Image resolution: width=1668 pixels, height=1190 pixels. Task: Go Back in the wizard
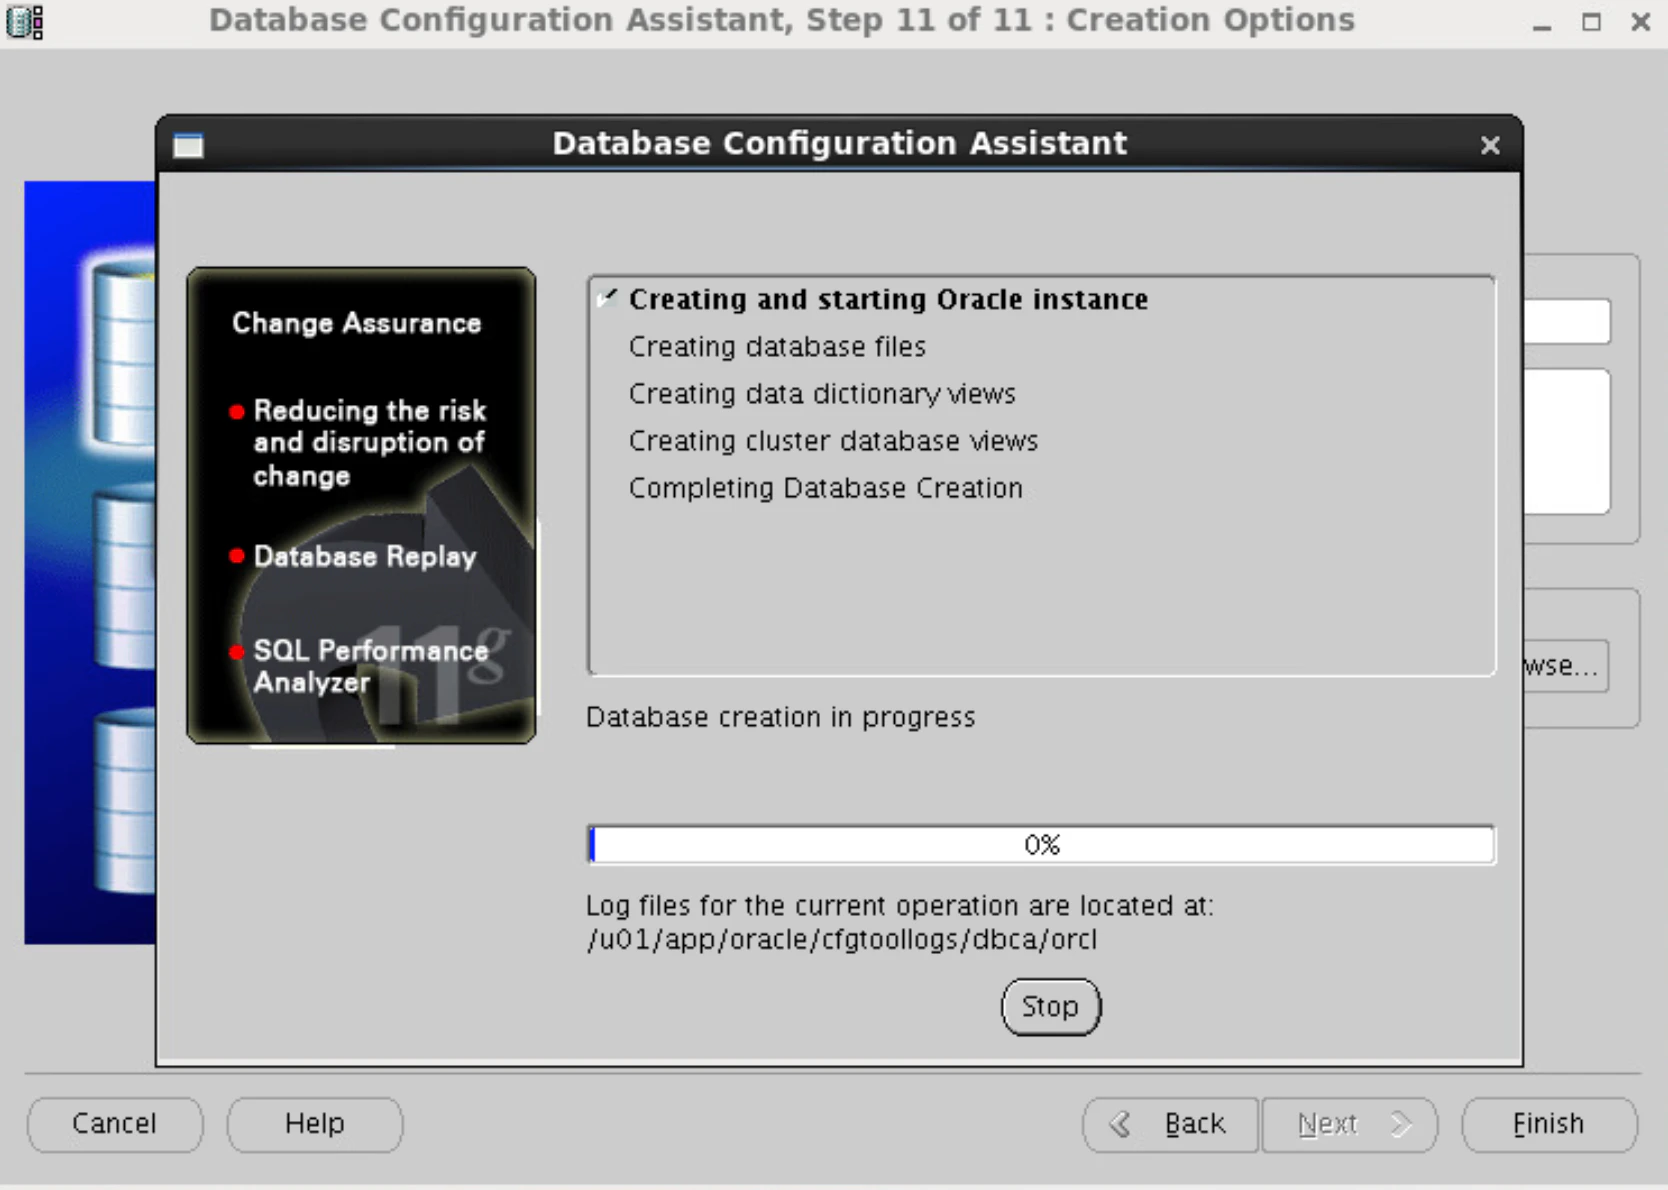pos(1171,1125)
